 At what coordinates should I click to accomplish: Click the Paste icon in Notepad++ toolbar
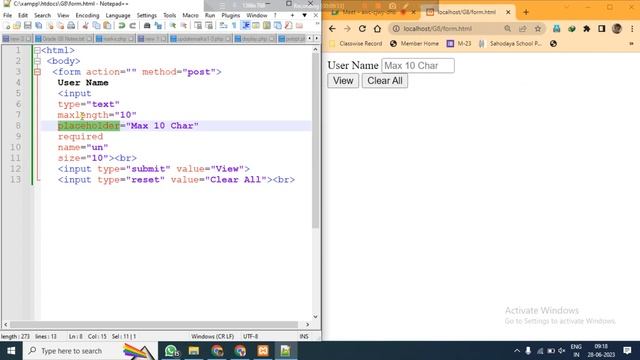tap(107, 26)
